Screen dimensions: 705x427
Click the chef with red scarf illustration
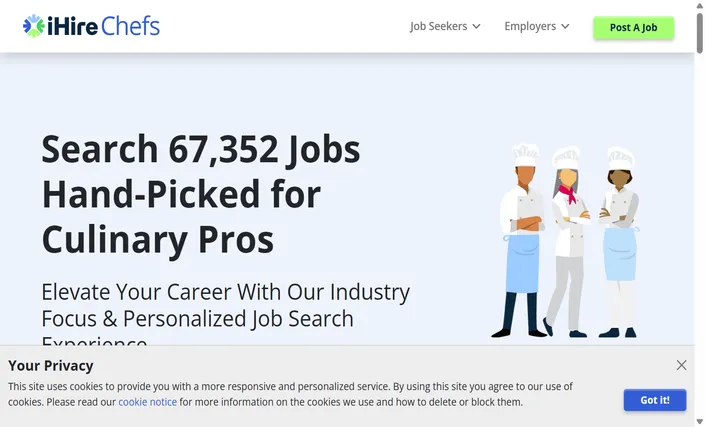566,242
